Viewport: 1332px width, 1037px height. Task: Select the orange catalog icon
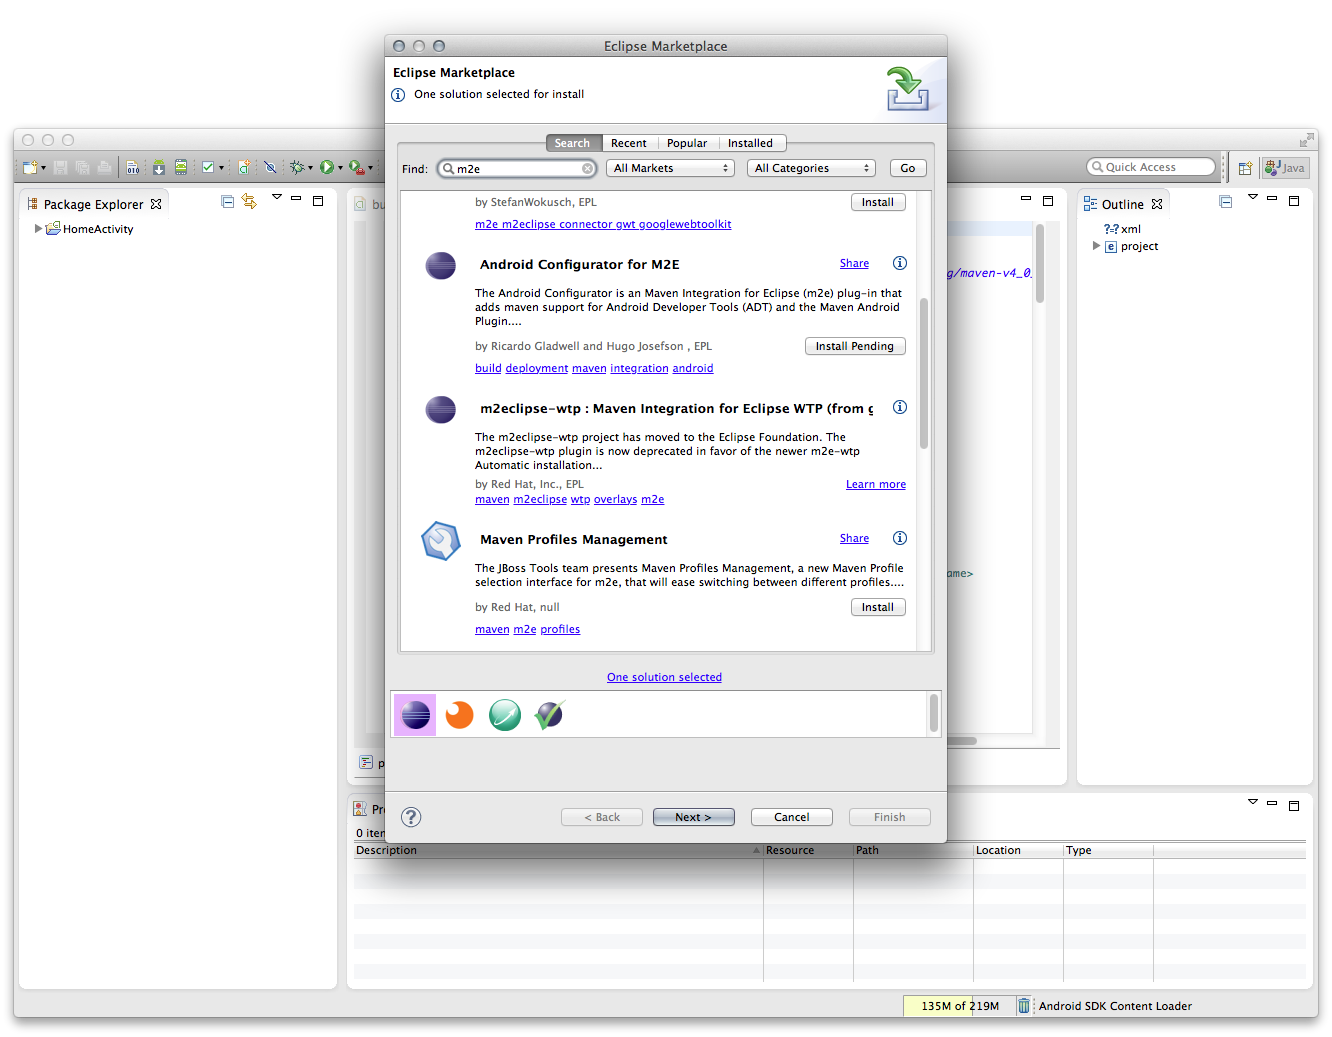pos(459,715)
